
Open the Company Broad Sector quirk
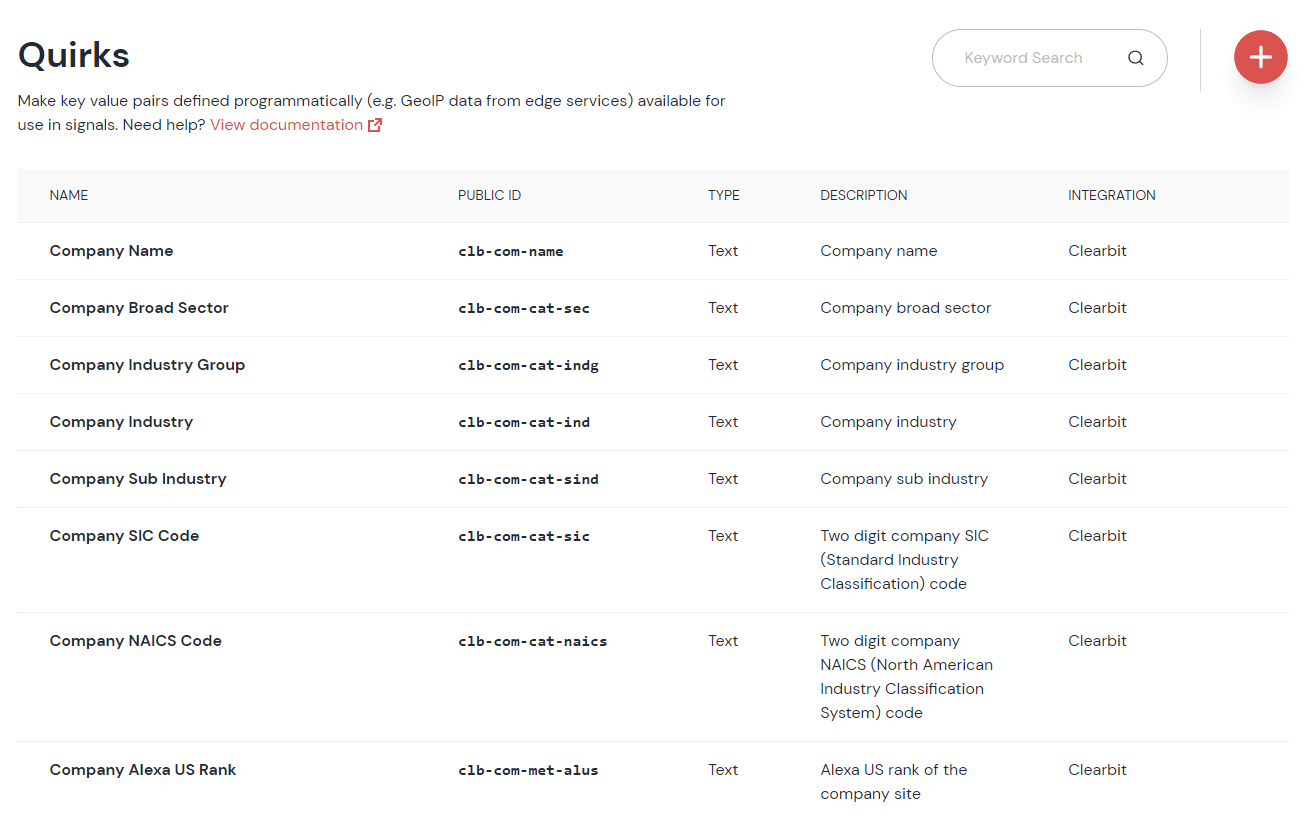click(x=139, y=308)
